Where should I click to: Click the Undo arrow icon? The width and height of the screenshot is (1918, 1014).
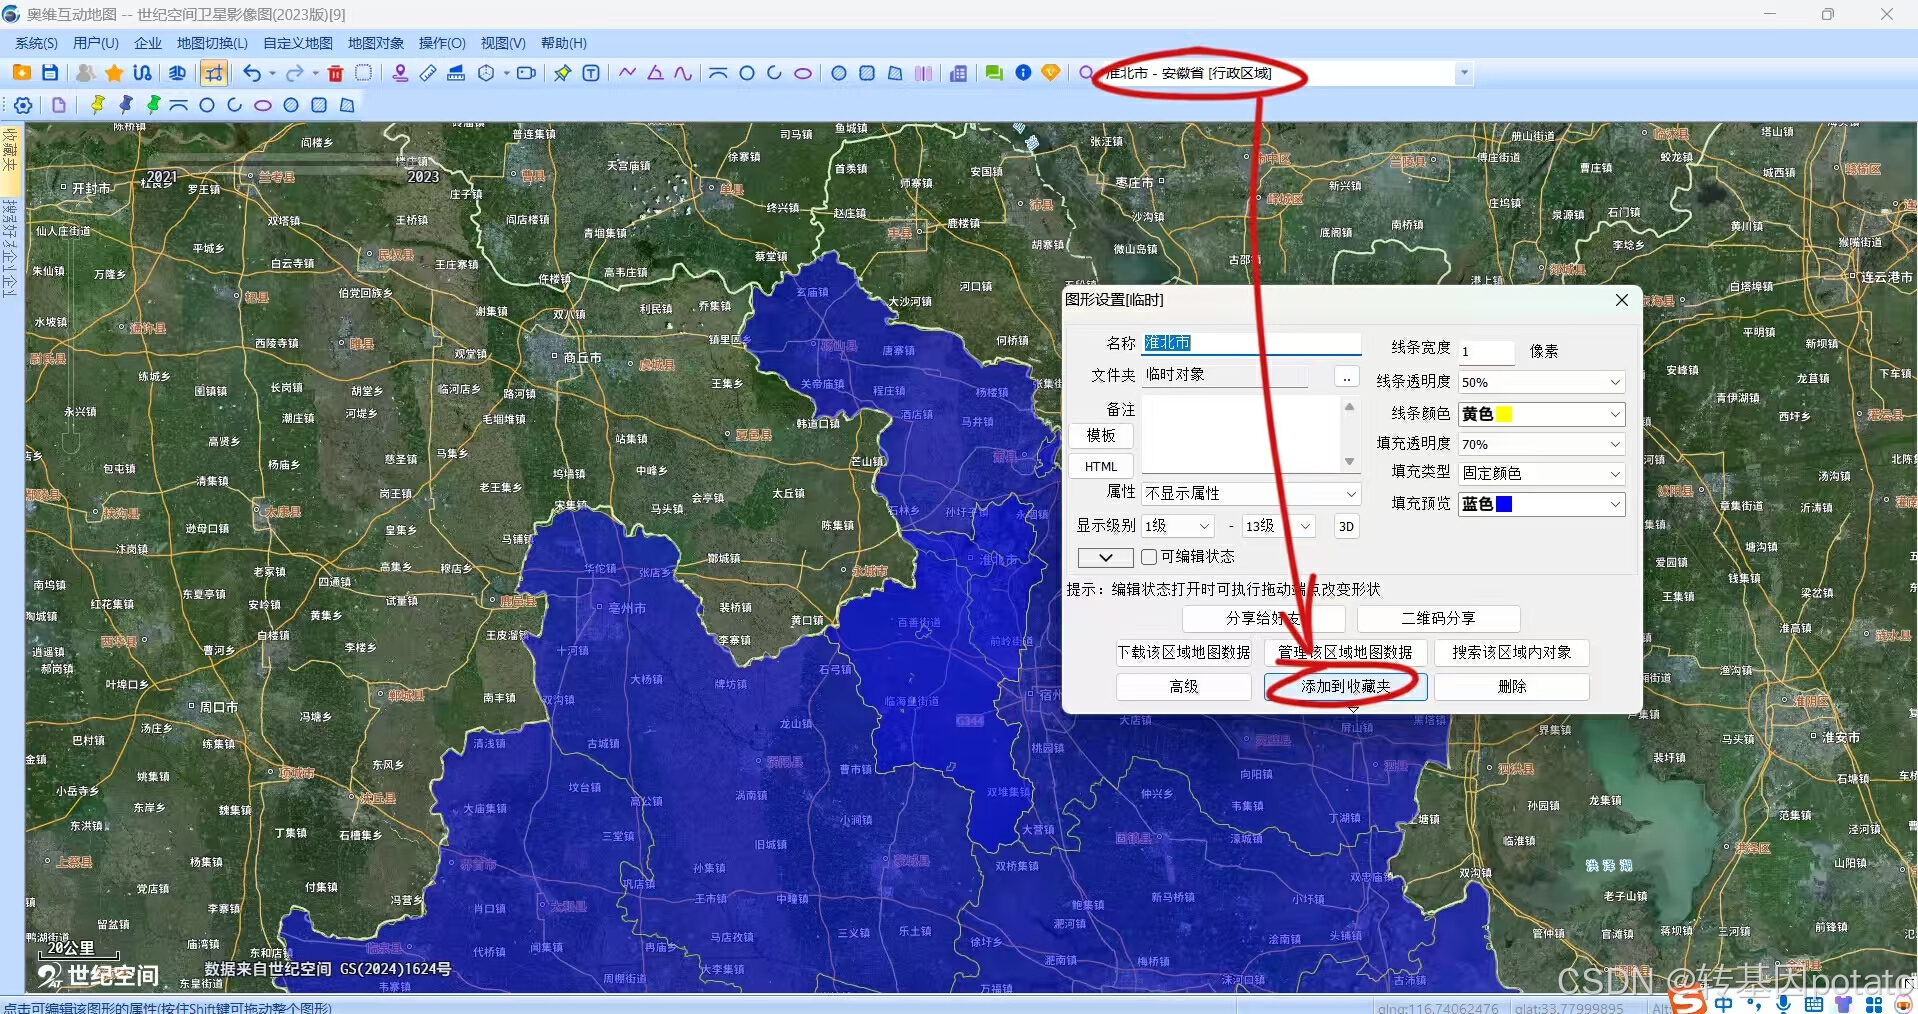[252, 73]
